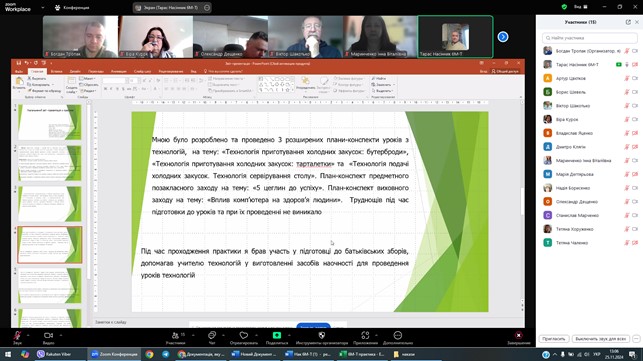The width and height of the screenshot is (643, 361).
Task: Click the search participant input field
Action: (590, 38)
